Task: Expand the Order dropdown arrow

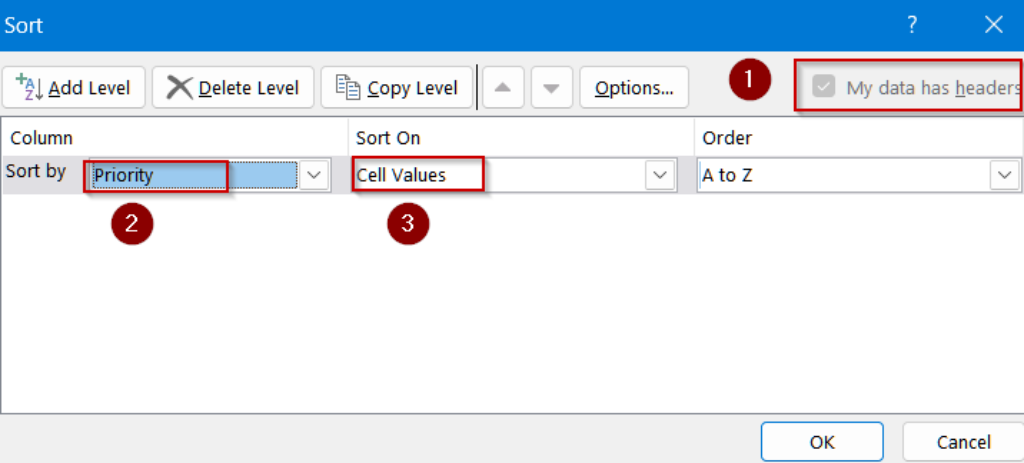Action: click(x=1004, y=175)
